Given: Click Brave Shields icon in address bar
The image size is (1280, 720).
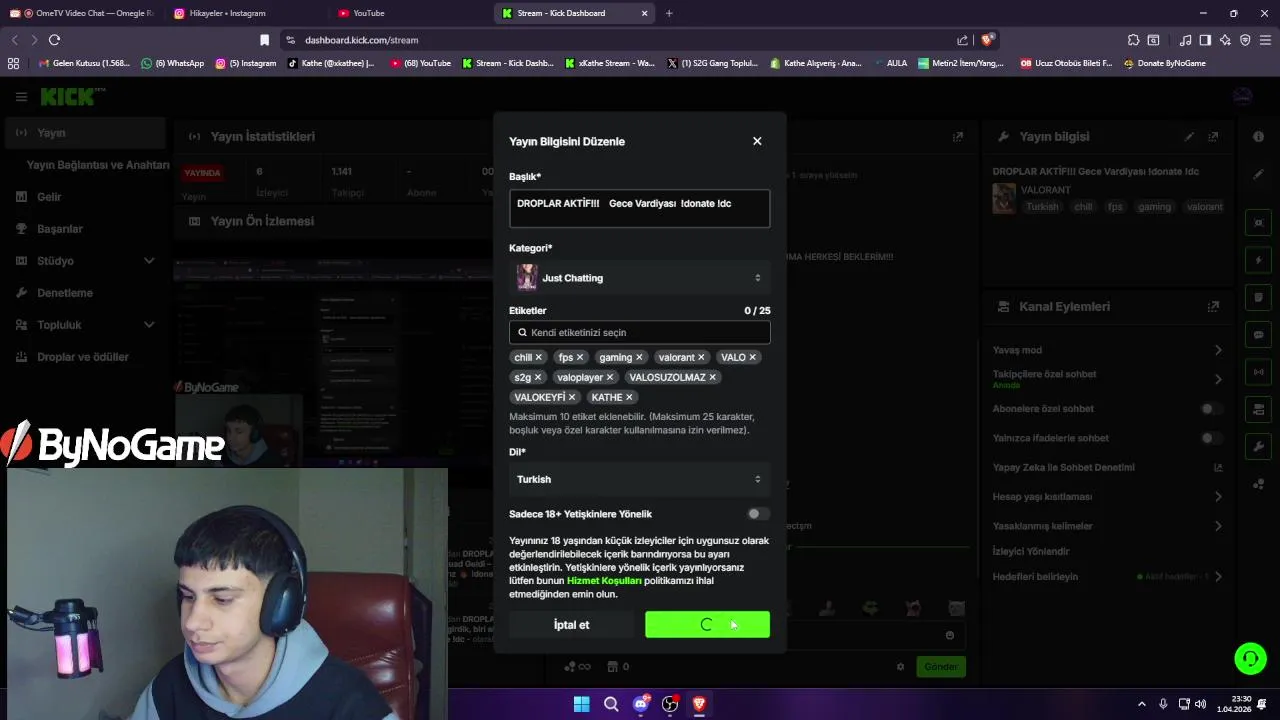Looking at the screenshot, I should coord(987,40).
